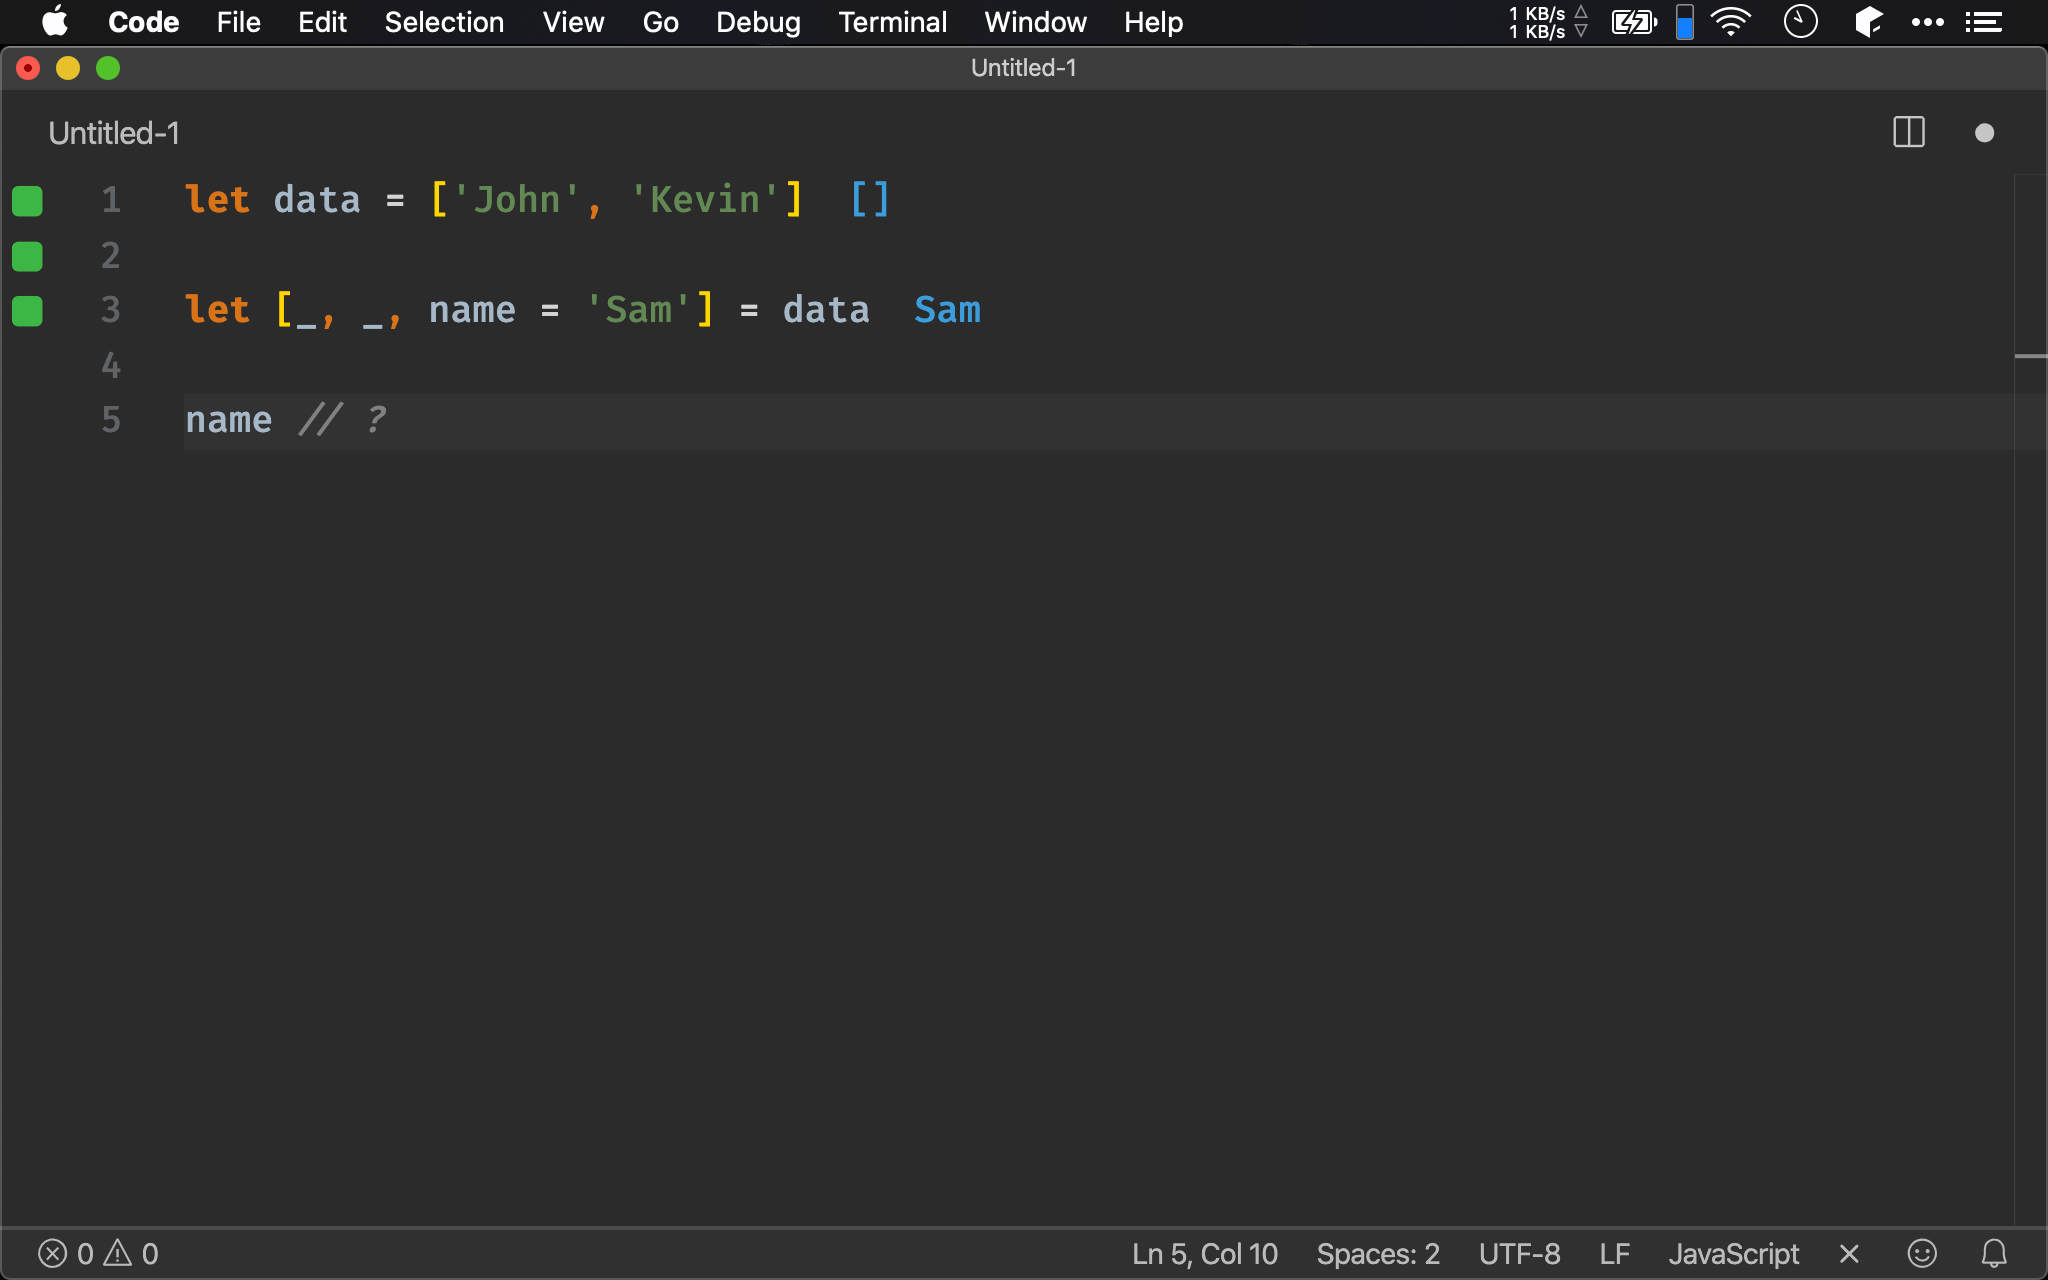Click the Ln 5, Col 10 status button

click(x=1204, y=1253)
